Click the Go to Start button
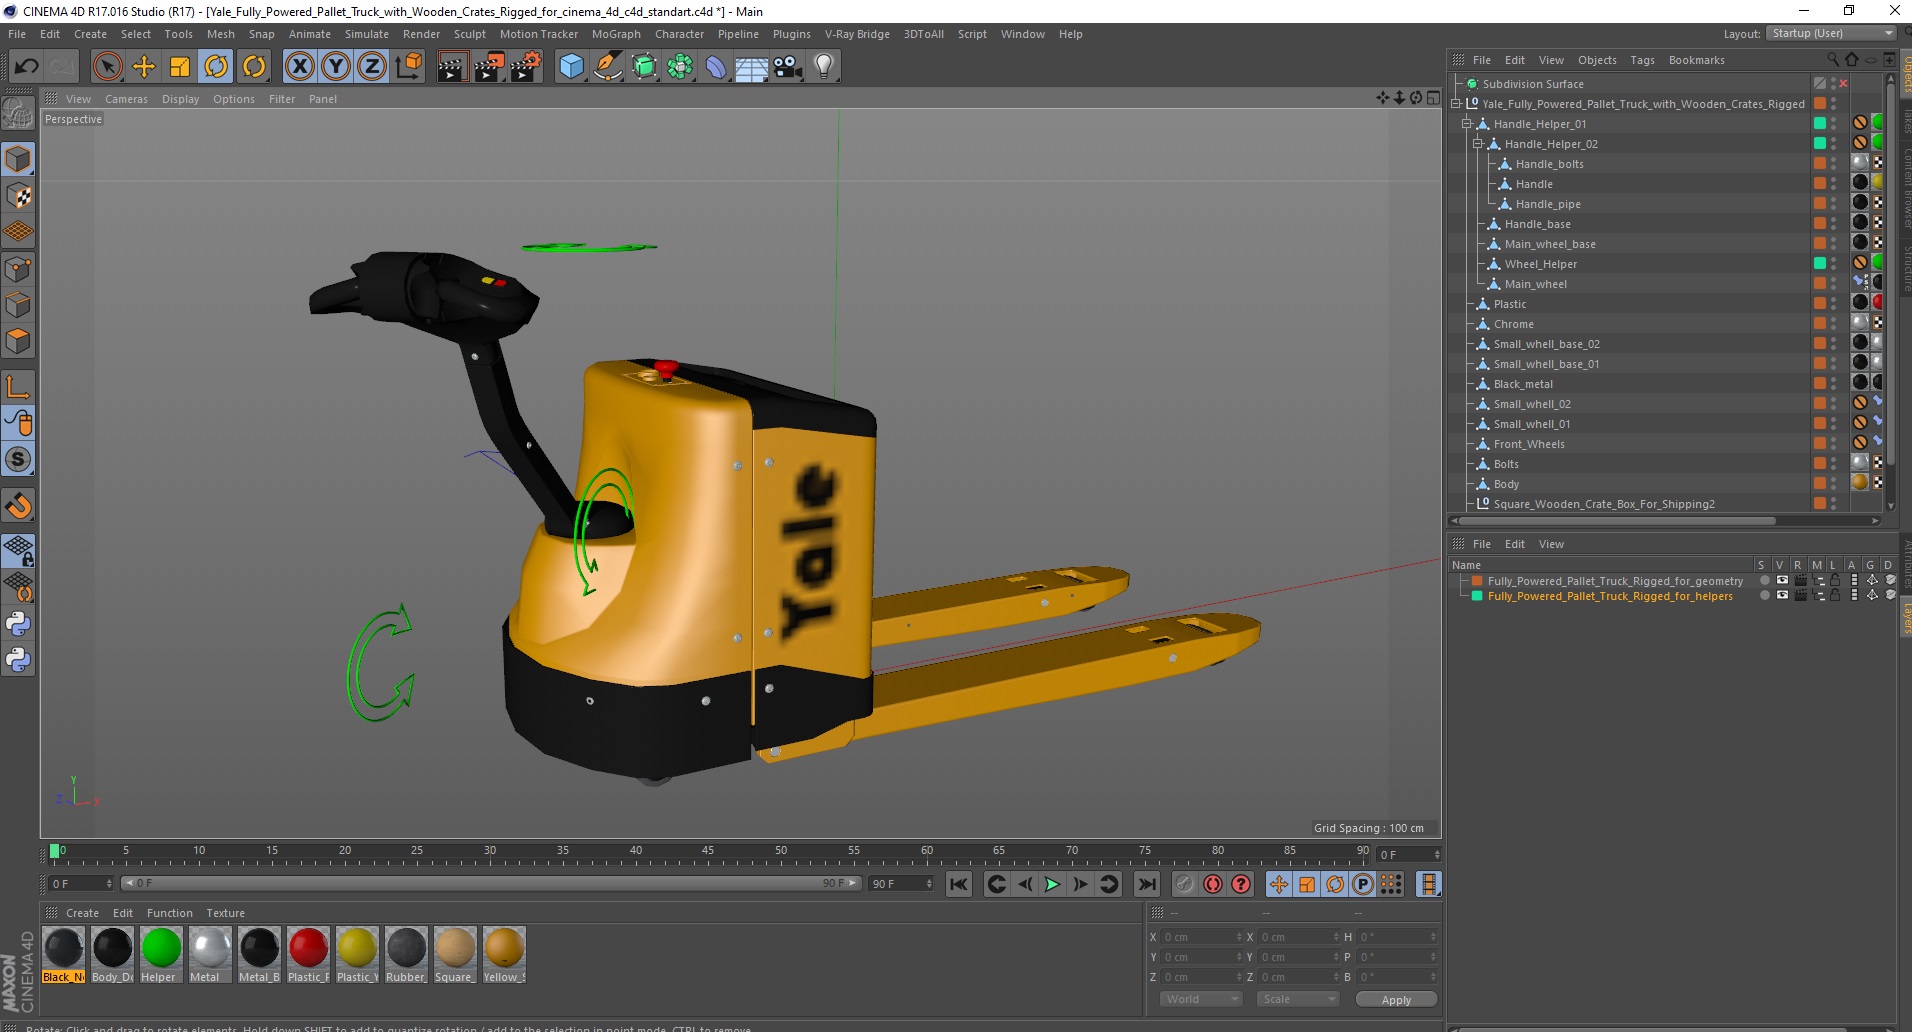The width and height of the screenshot is (1912, 1032). (x=959, y=884)
